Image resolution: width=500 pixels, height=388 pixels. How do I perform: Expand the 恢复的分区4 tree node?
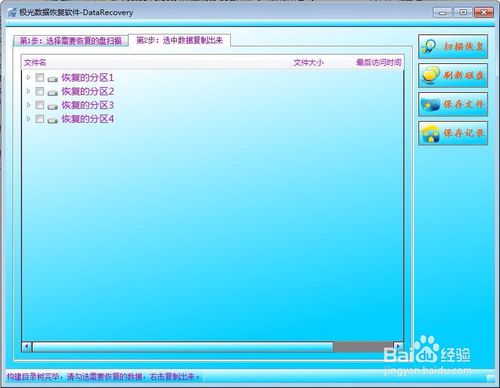tap(28, 119)
